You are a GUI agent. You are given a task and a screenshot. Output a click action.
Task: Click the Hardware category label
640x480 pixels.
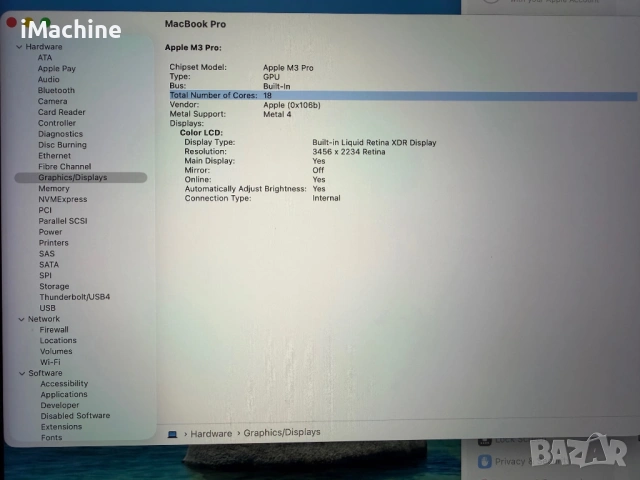point(44,47)
